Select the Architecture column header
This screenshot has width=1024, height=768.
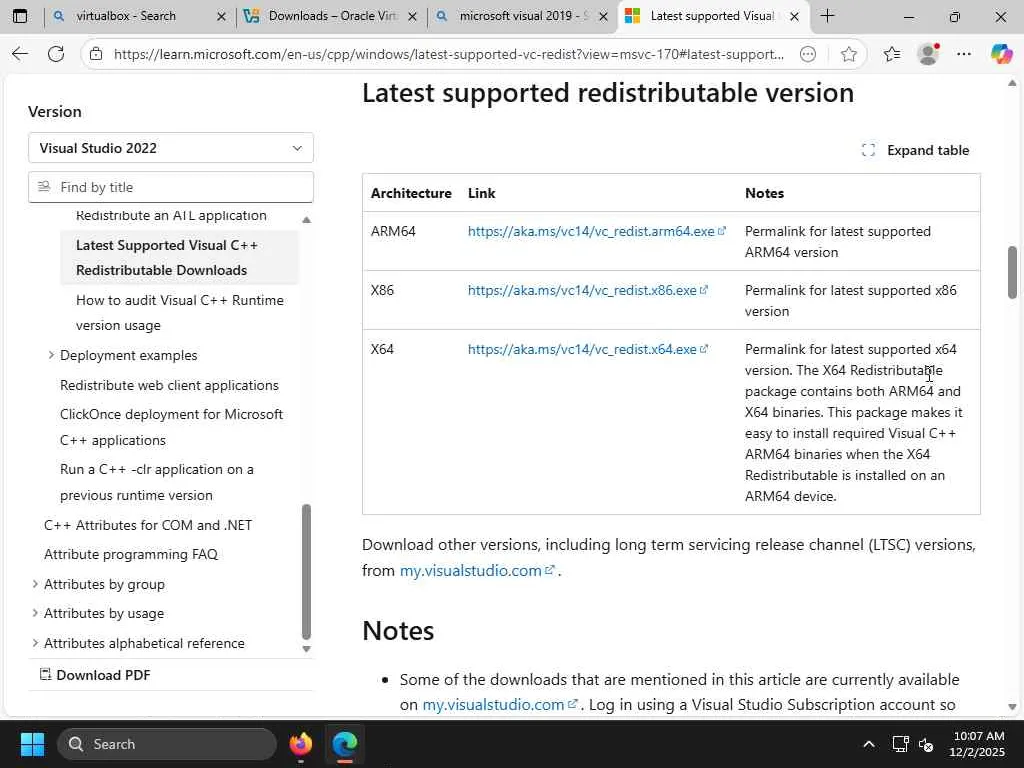[411, 193]
